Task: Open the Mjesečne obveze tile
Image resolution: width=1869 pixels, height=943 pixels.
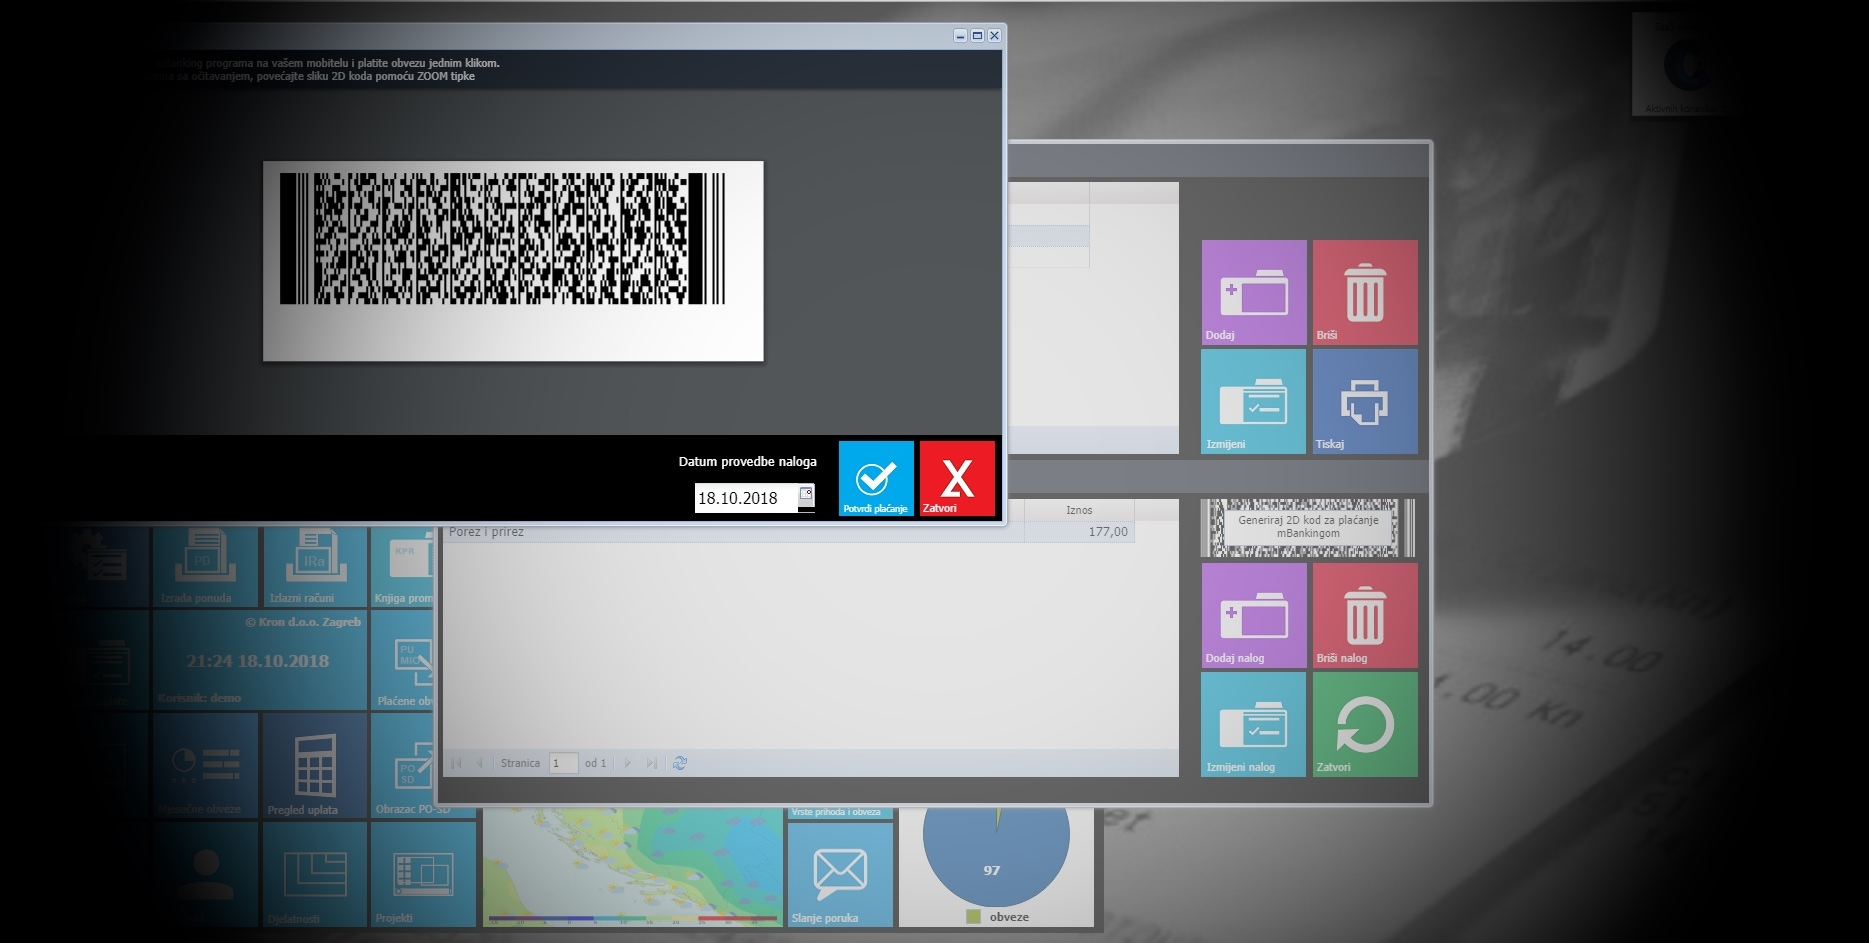Action: 206,766
